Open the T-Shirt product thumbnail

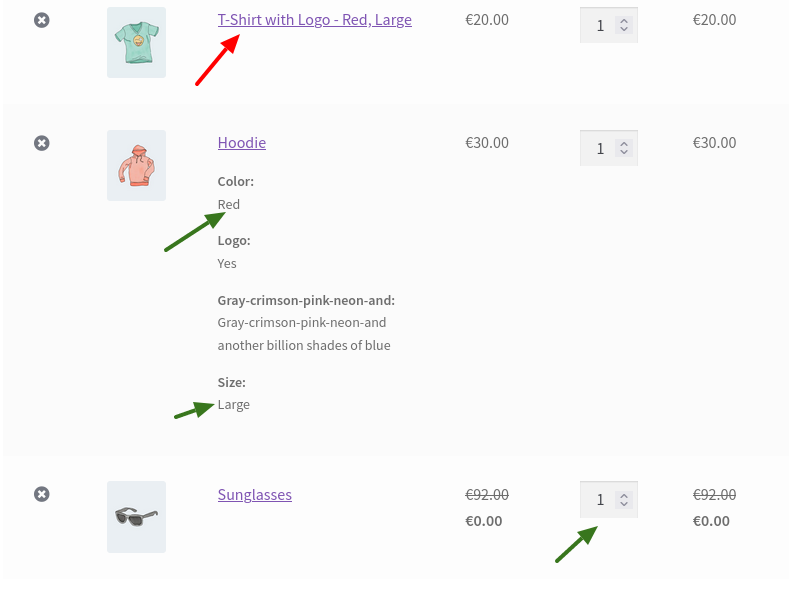coord(137,42)
